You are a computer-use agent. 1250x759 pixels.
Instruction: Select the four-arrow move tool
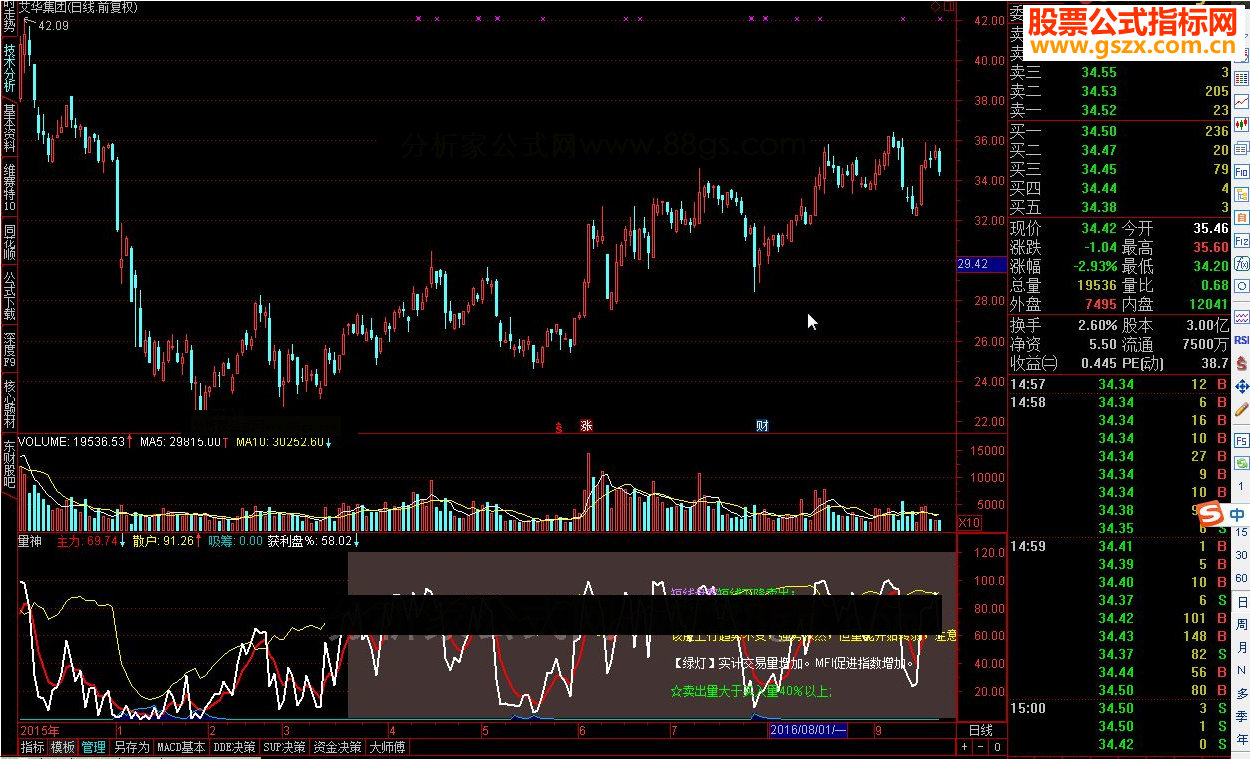coord(1242,387)
